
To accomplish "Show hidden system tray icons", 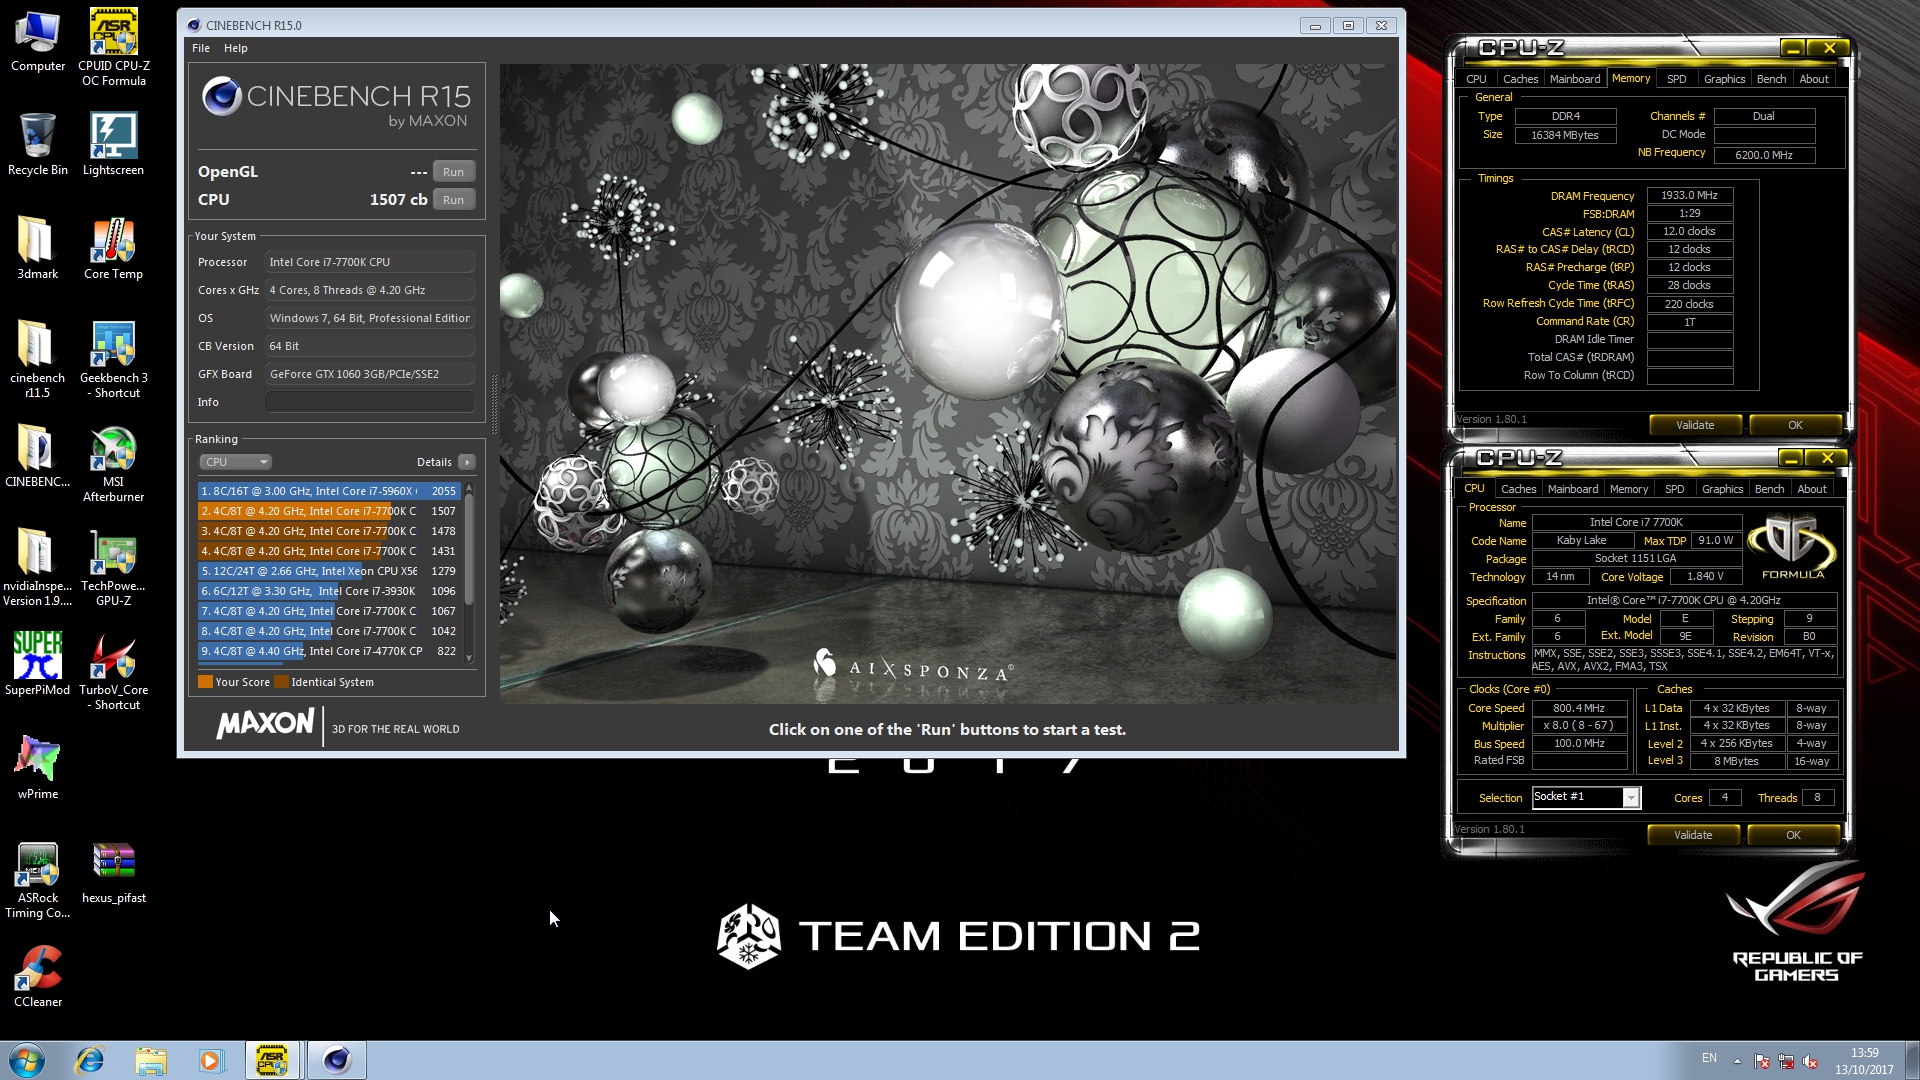I will [1737, 1061].
